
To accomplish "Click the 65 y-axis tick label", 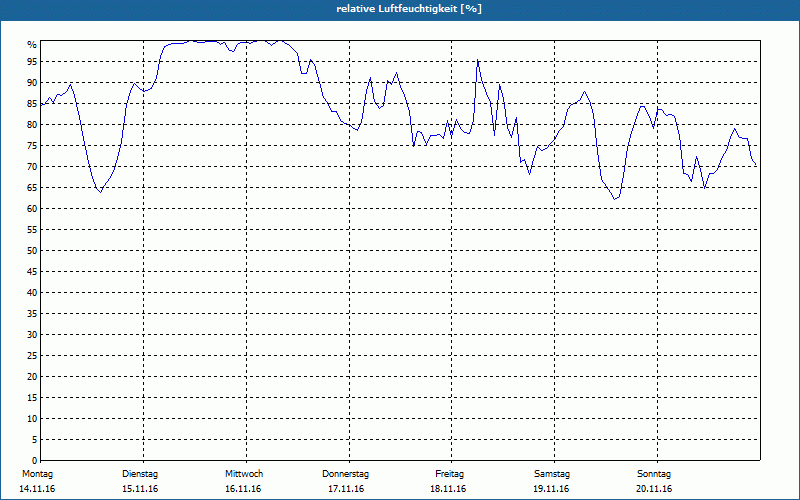I will coord(32,188).
